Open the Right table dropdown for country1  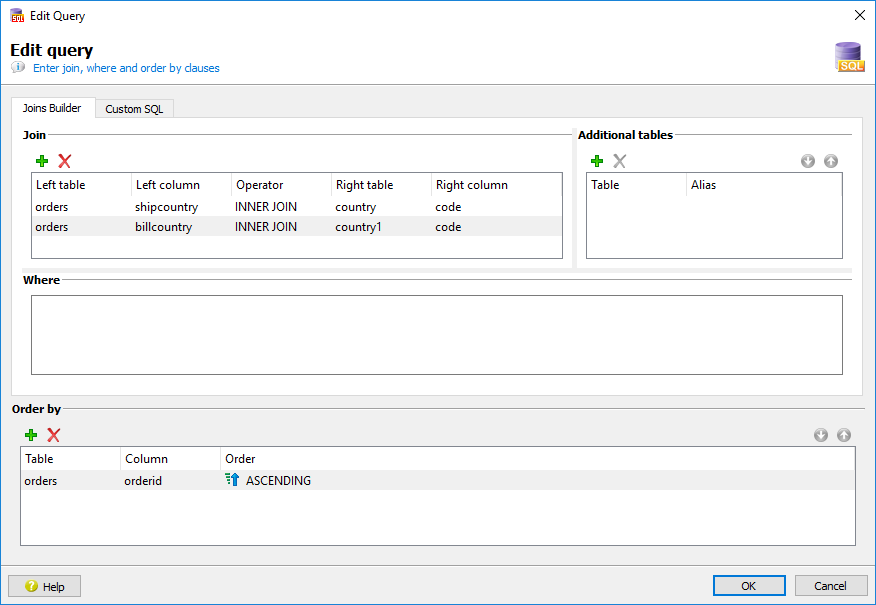[380, 227]
